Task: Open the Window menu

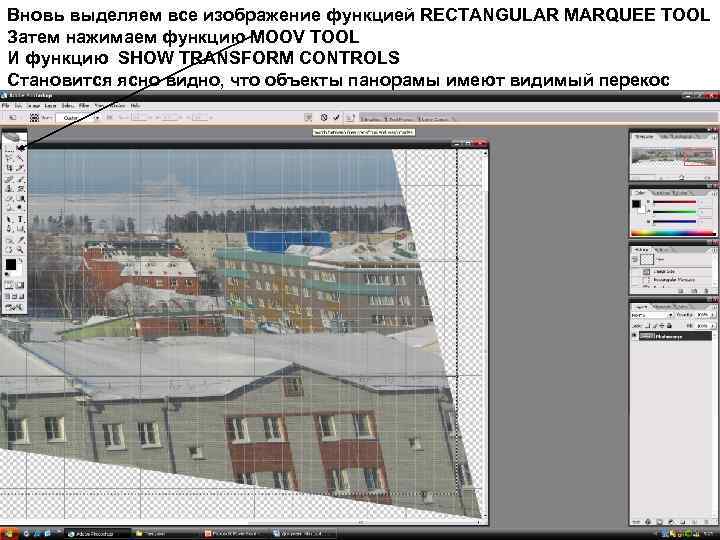Action: [x=118, y=106]
